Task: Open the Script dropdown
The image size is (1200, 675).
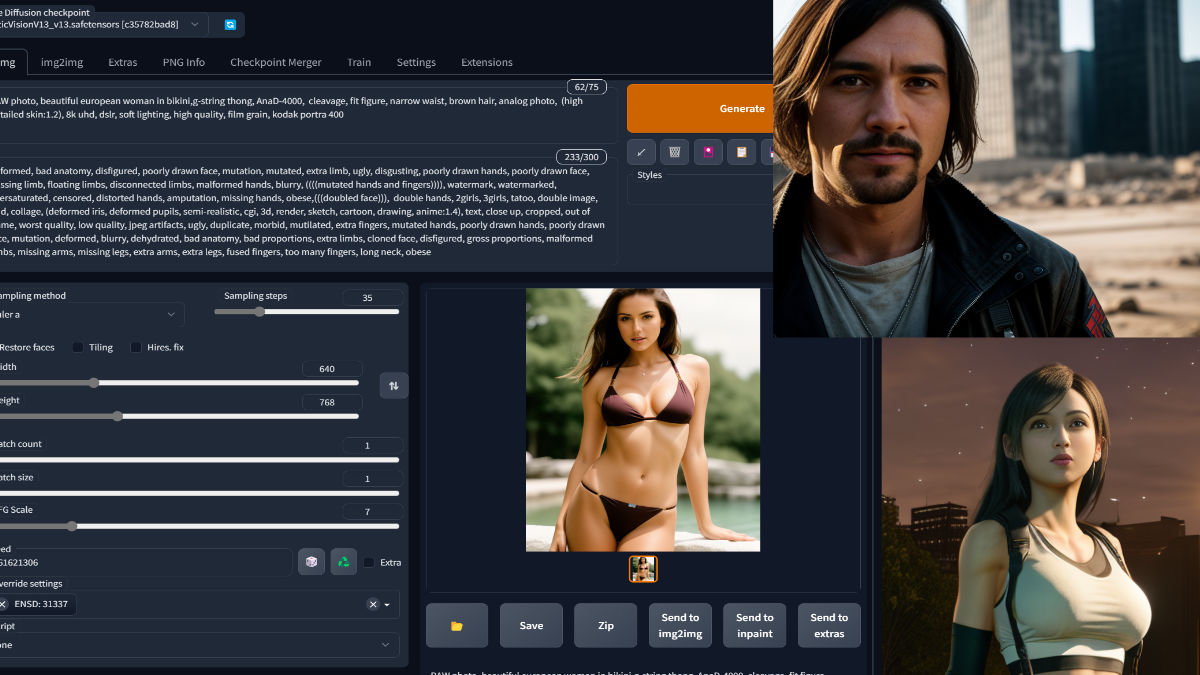Action: point(198,645)
